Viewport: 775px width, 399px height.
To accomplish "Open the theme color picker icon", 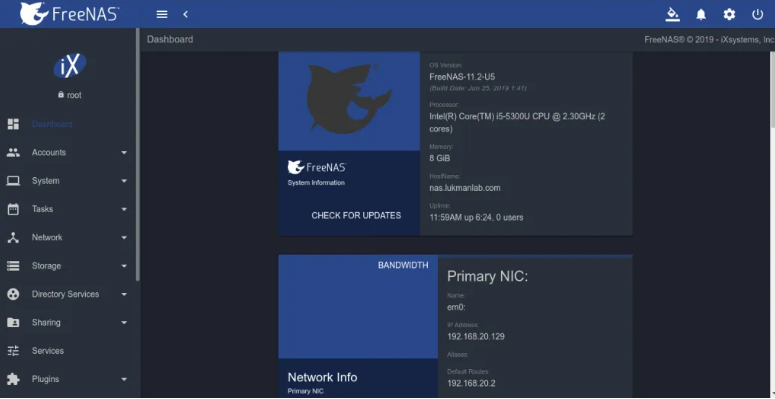I will [672, 14].
